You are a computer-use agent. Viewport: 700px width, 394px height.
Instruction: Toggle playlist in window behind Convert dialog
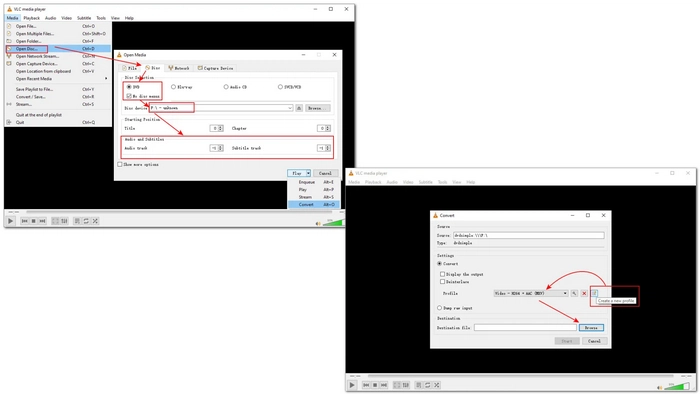(x=419, y=385)
